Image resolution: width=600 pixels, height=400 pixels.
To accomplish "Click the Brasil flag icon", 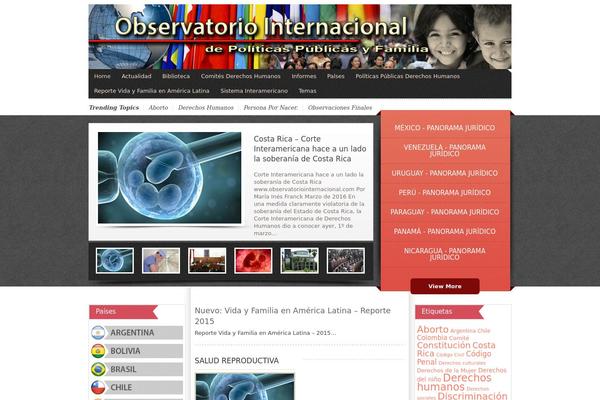I will pos(98,369).
